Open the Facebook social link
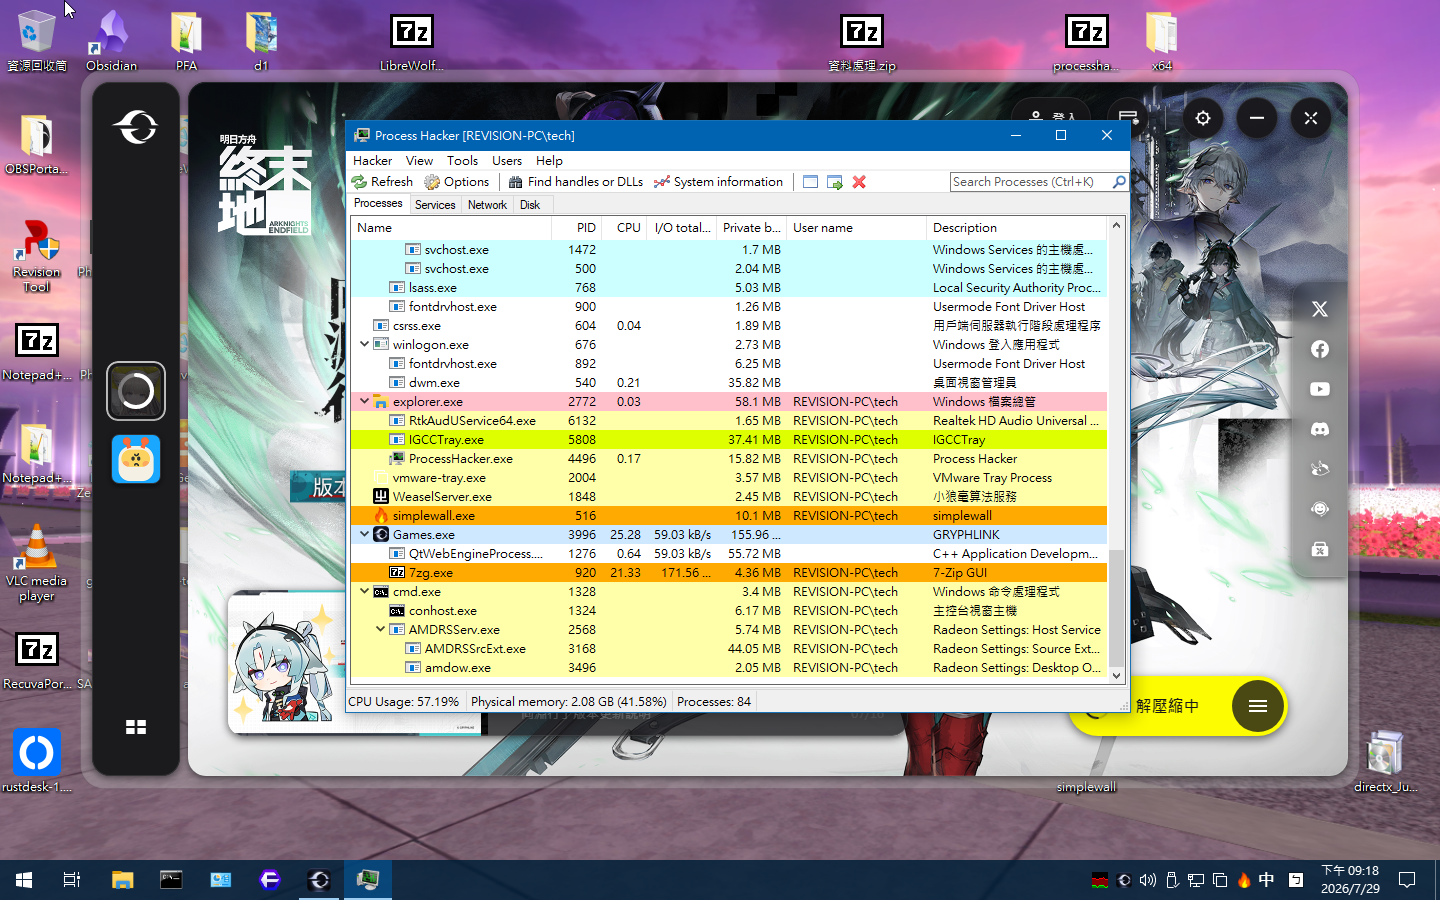This screenshot has height=900, width=1440. [x=1320, y=349]
